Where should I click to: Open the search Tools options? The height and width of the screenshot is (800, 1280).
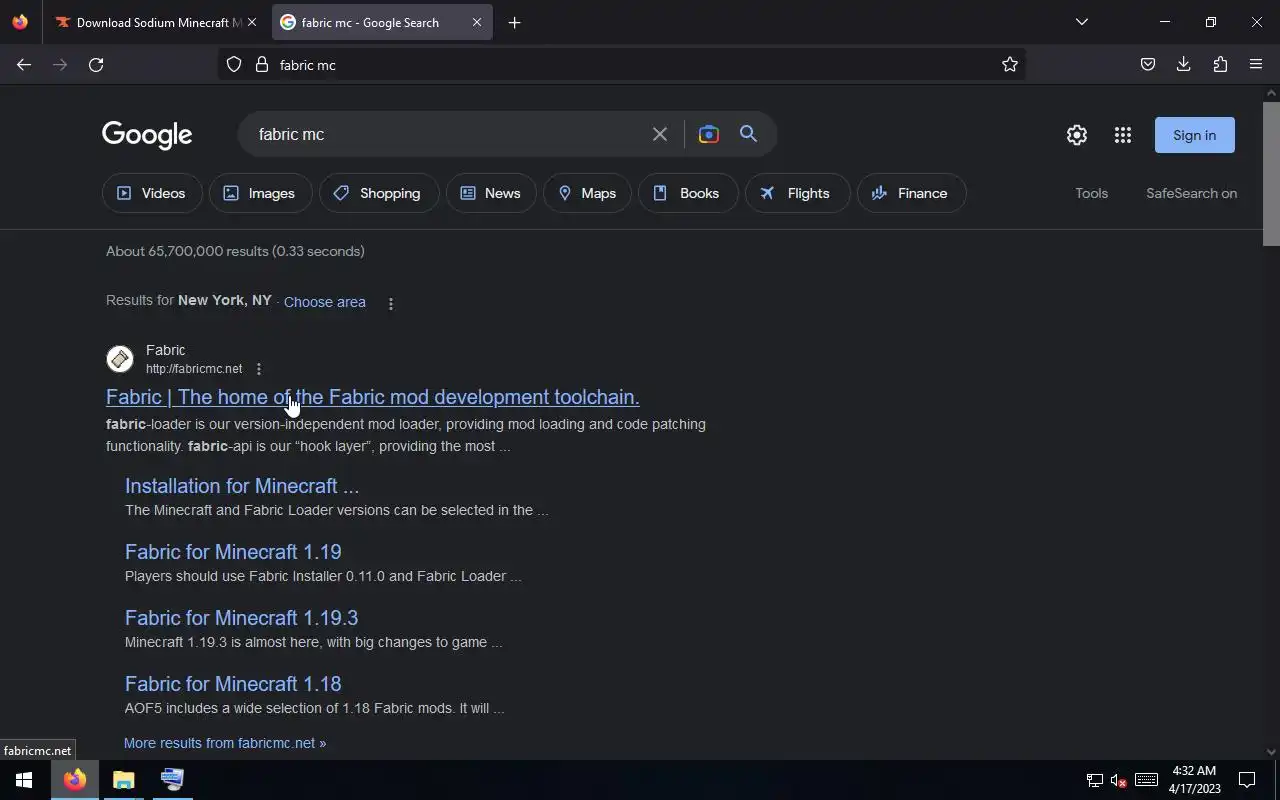(1092, 193)
